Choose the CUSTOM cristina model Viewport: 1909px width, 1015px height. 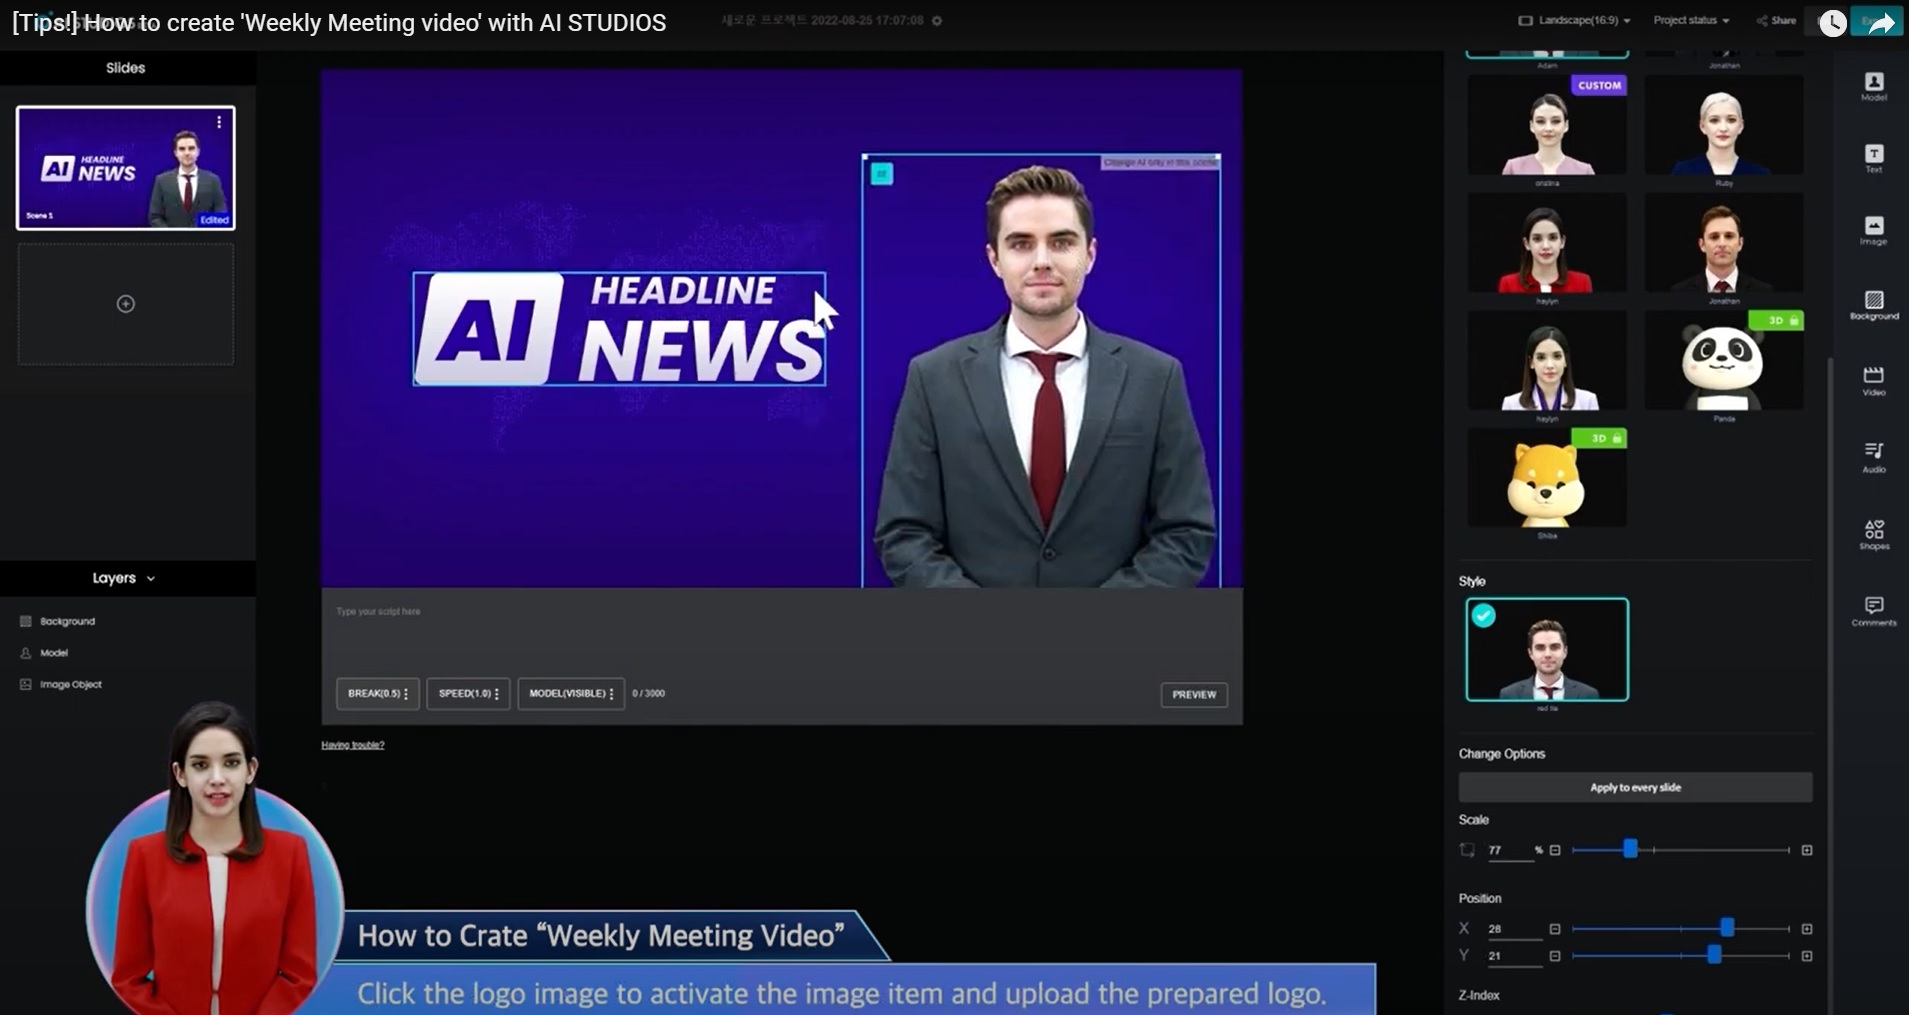pyautogui.click(x=1547, y=126)
